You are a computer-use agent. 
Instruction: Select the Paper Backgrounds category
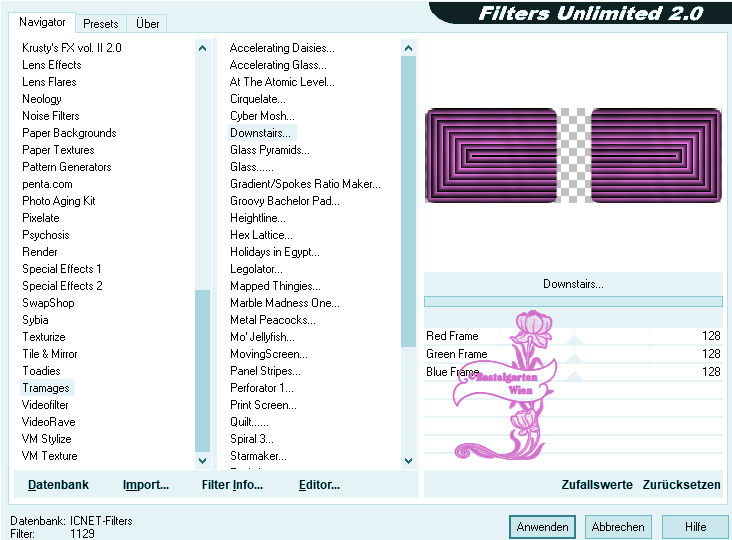click(x=69, y=133)
